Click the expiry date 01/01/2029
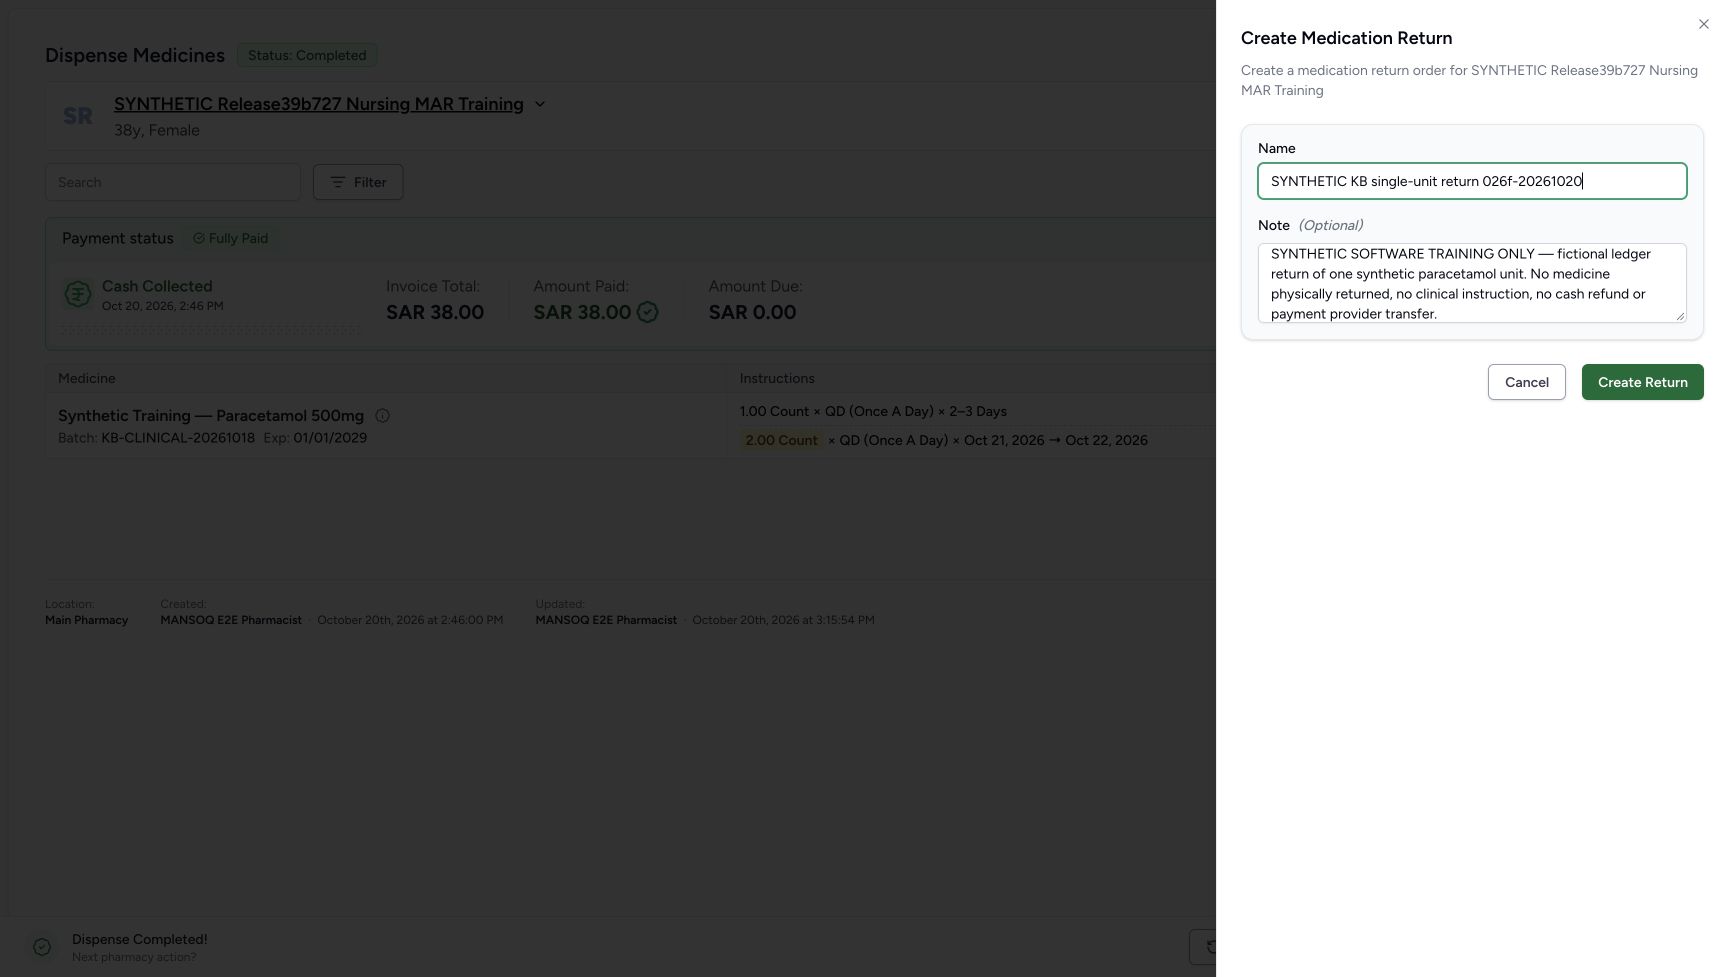 (330, 438)
